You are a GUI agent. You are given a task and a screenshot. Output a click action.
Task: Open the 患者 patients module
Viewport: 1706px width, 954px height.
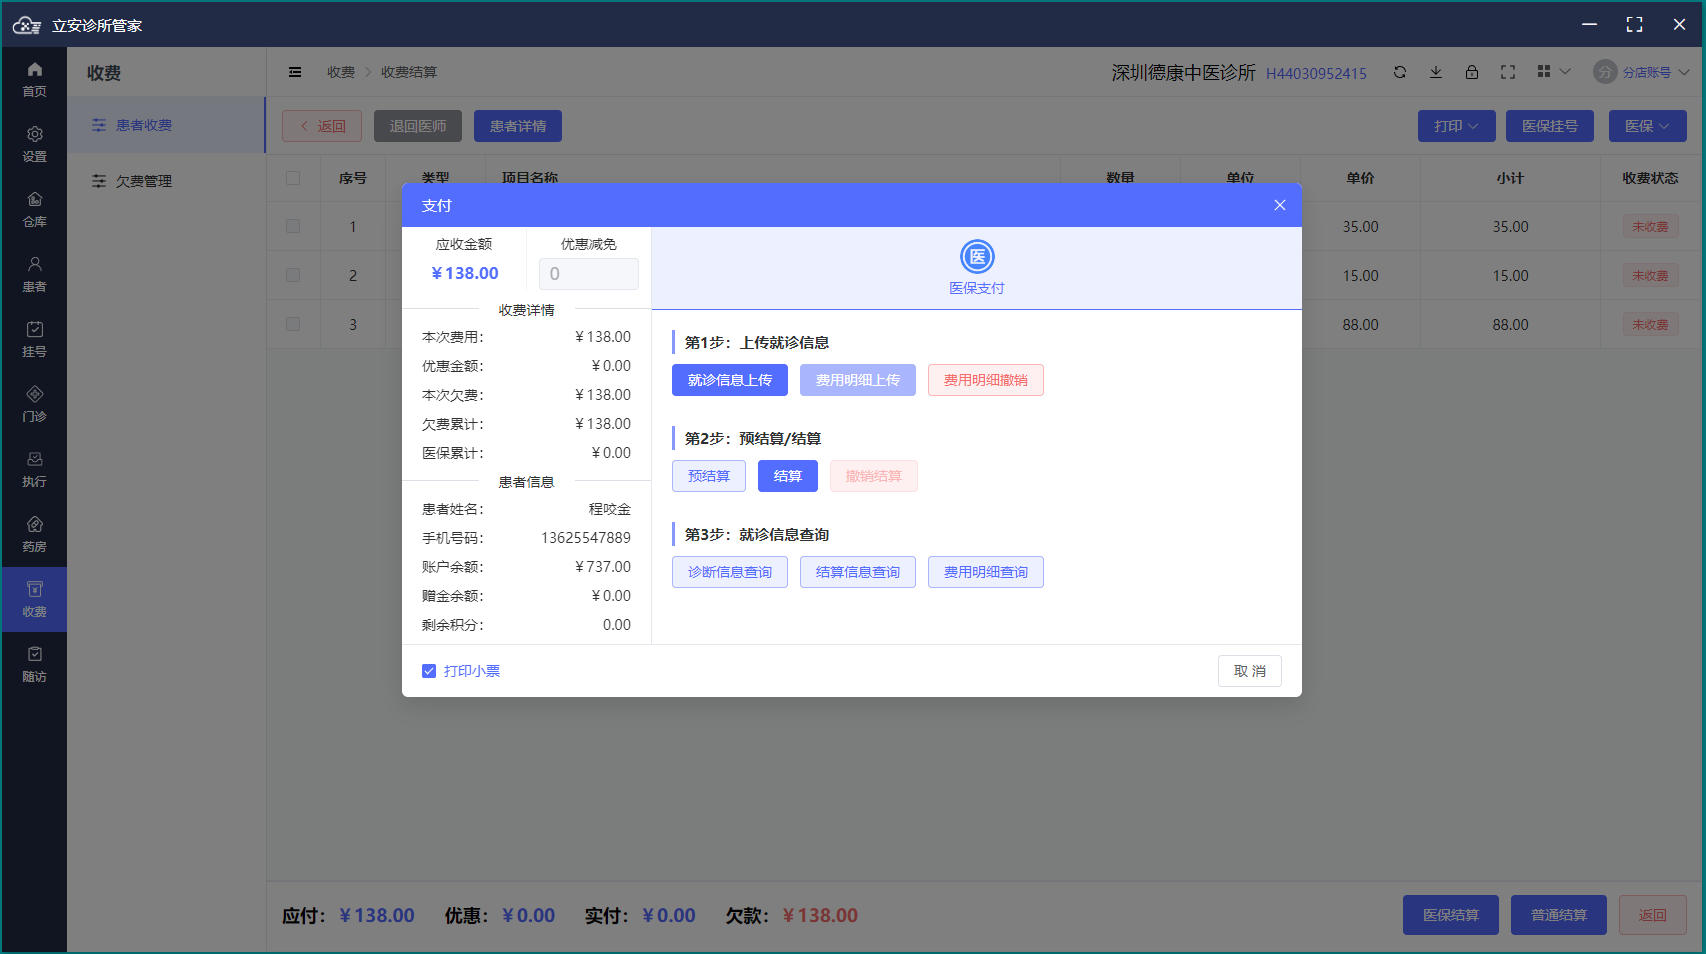click(x=34, y=274)
